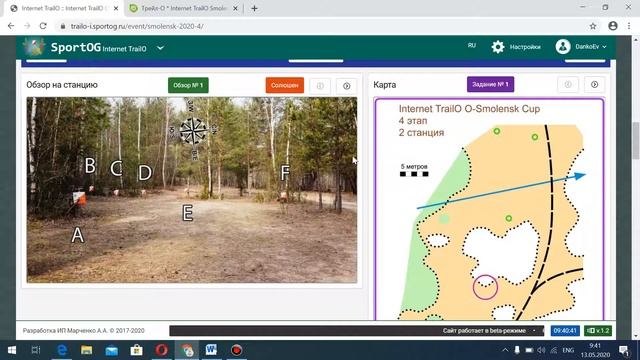Close the Трейл-О browser tab
The height and width of the screenshot is (360, 640).
[x=235, y=8]
